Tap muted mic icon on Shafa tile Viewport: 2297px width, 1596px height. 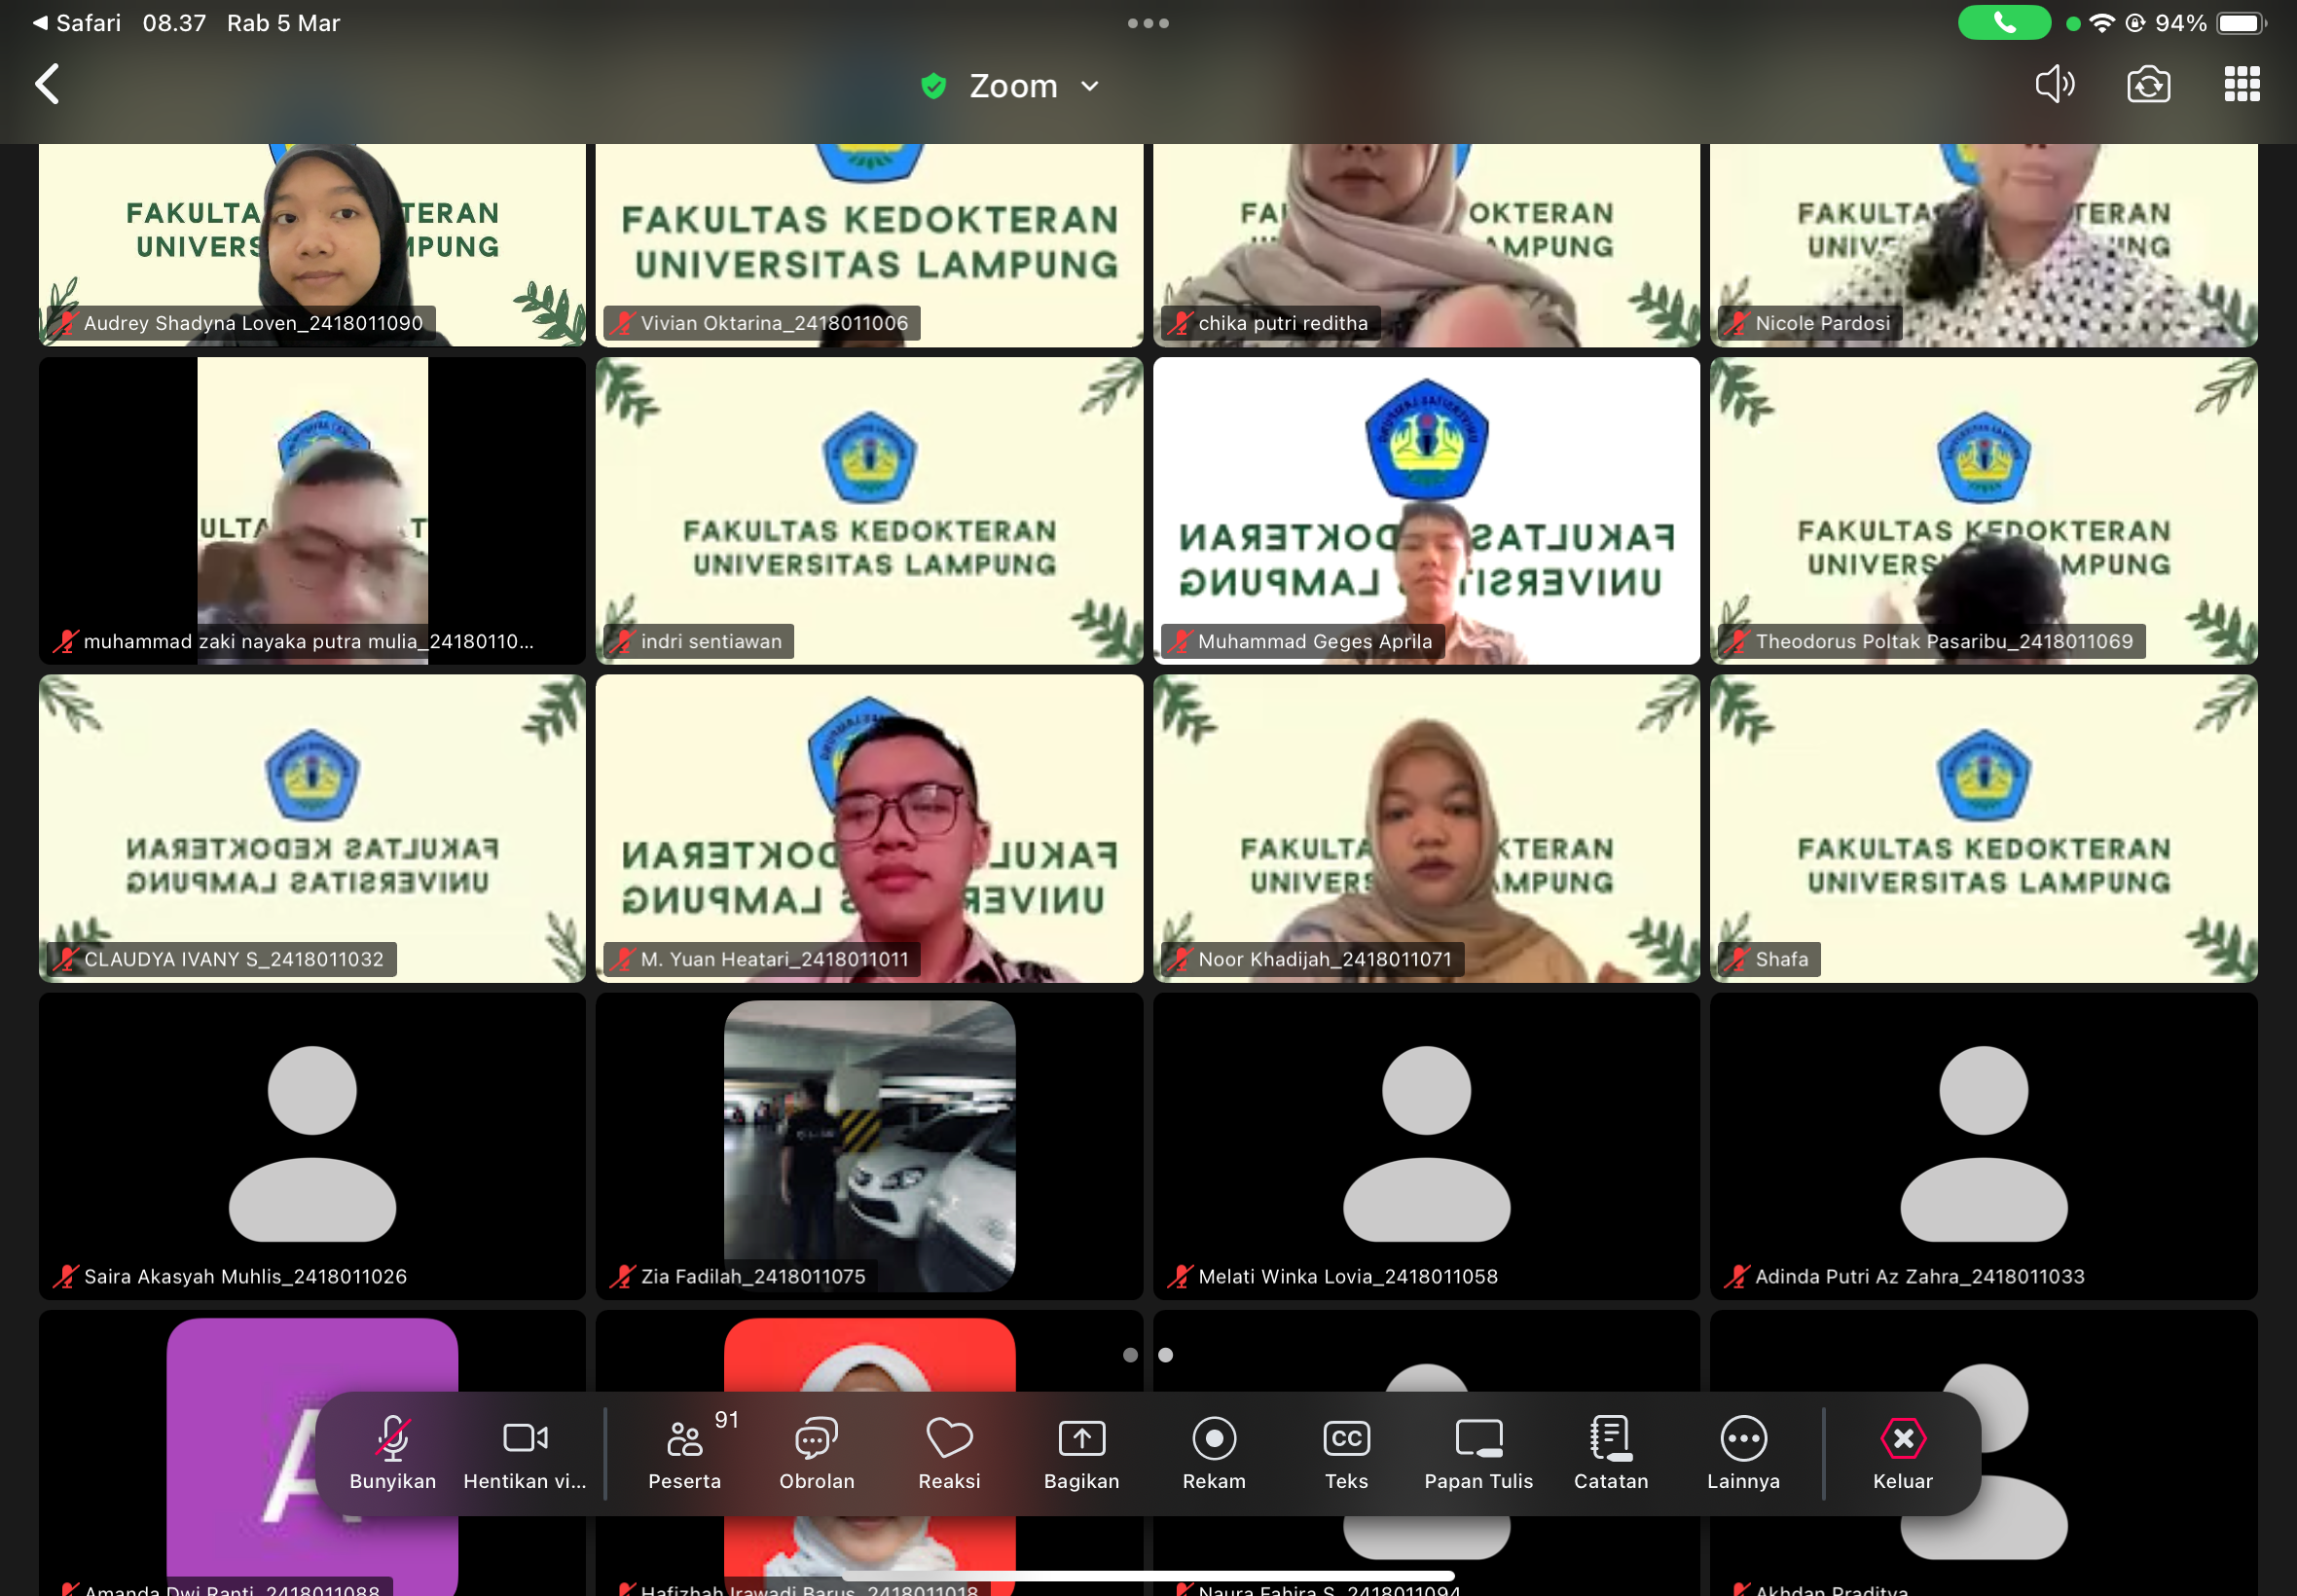tap(1737, 959)
